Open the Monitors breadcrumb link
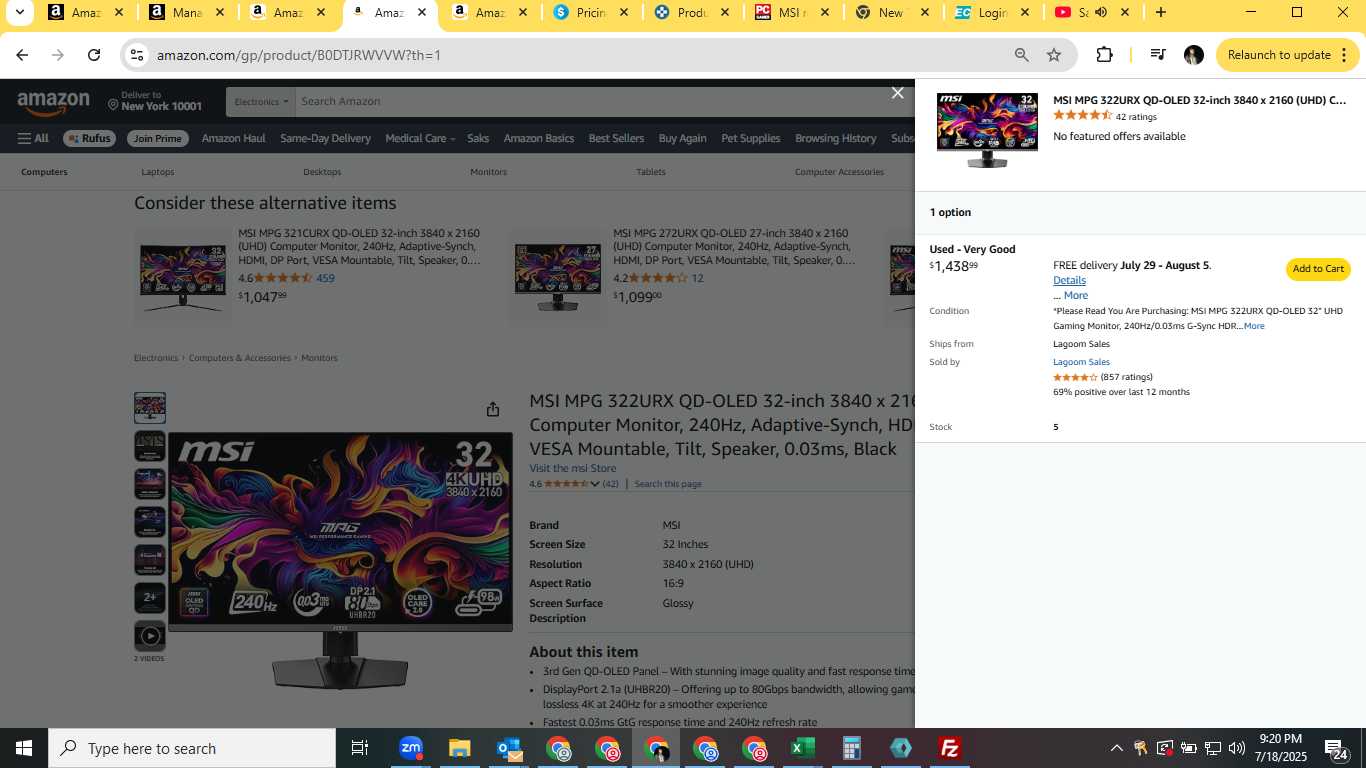 click(320, 358)
